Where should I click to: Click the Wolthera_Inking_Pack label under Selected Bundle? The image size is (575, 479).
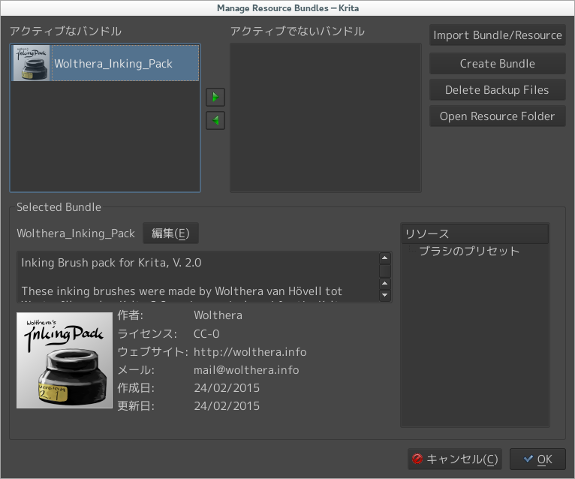click(x=76, y=233)
